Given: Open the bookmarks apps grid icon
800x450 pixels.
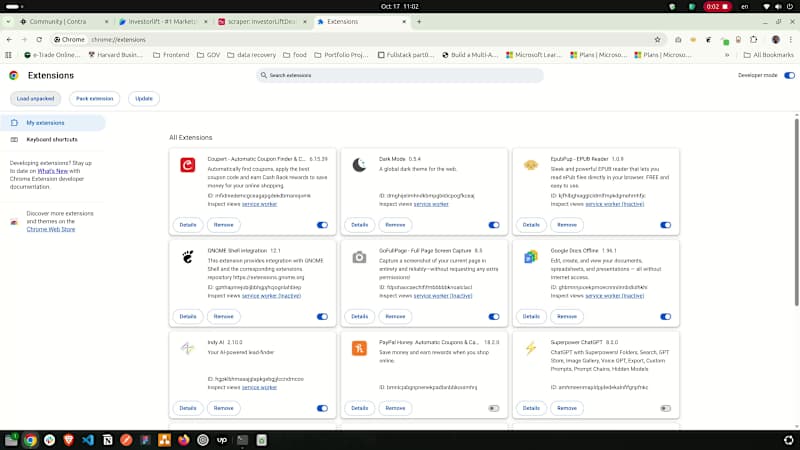Looking at the screenshot, I should (8, 55).
